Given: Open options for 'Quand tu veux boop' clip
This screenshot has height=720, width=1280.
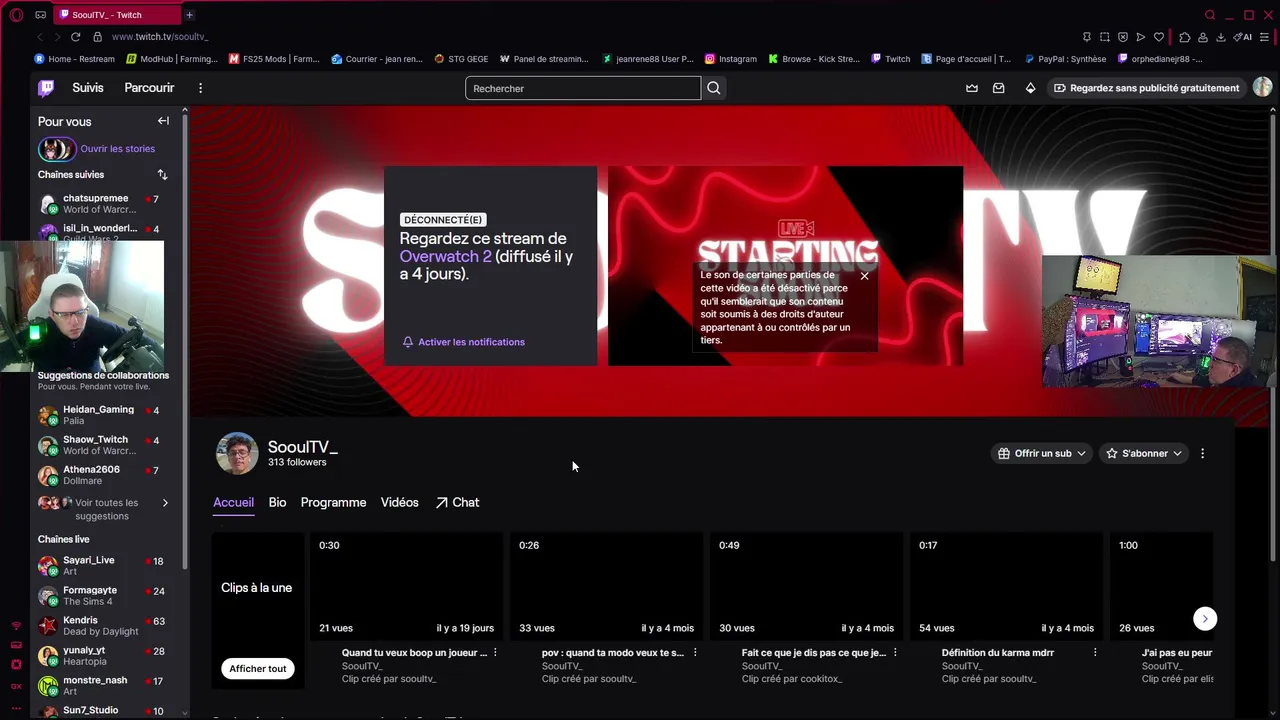Looking at the screenshot, I should [x=495, y=653].
